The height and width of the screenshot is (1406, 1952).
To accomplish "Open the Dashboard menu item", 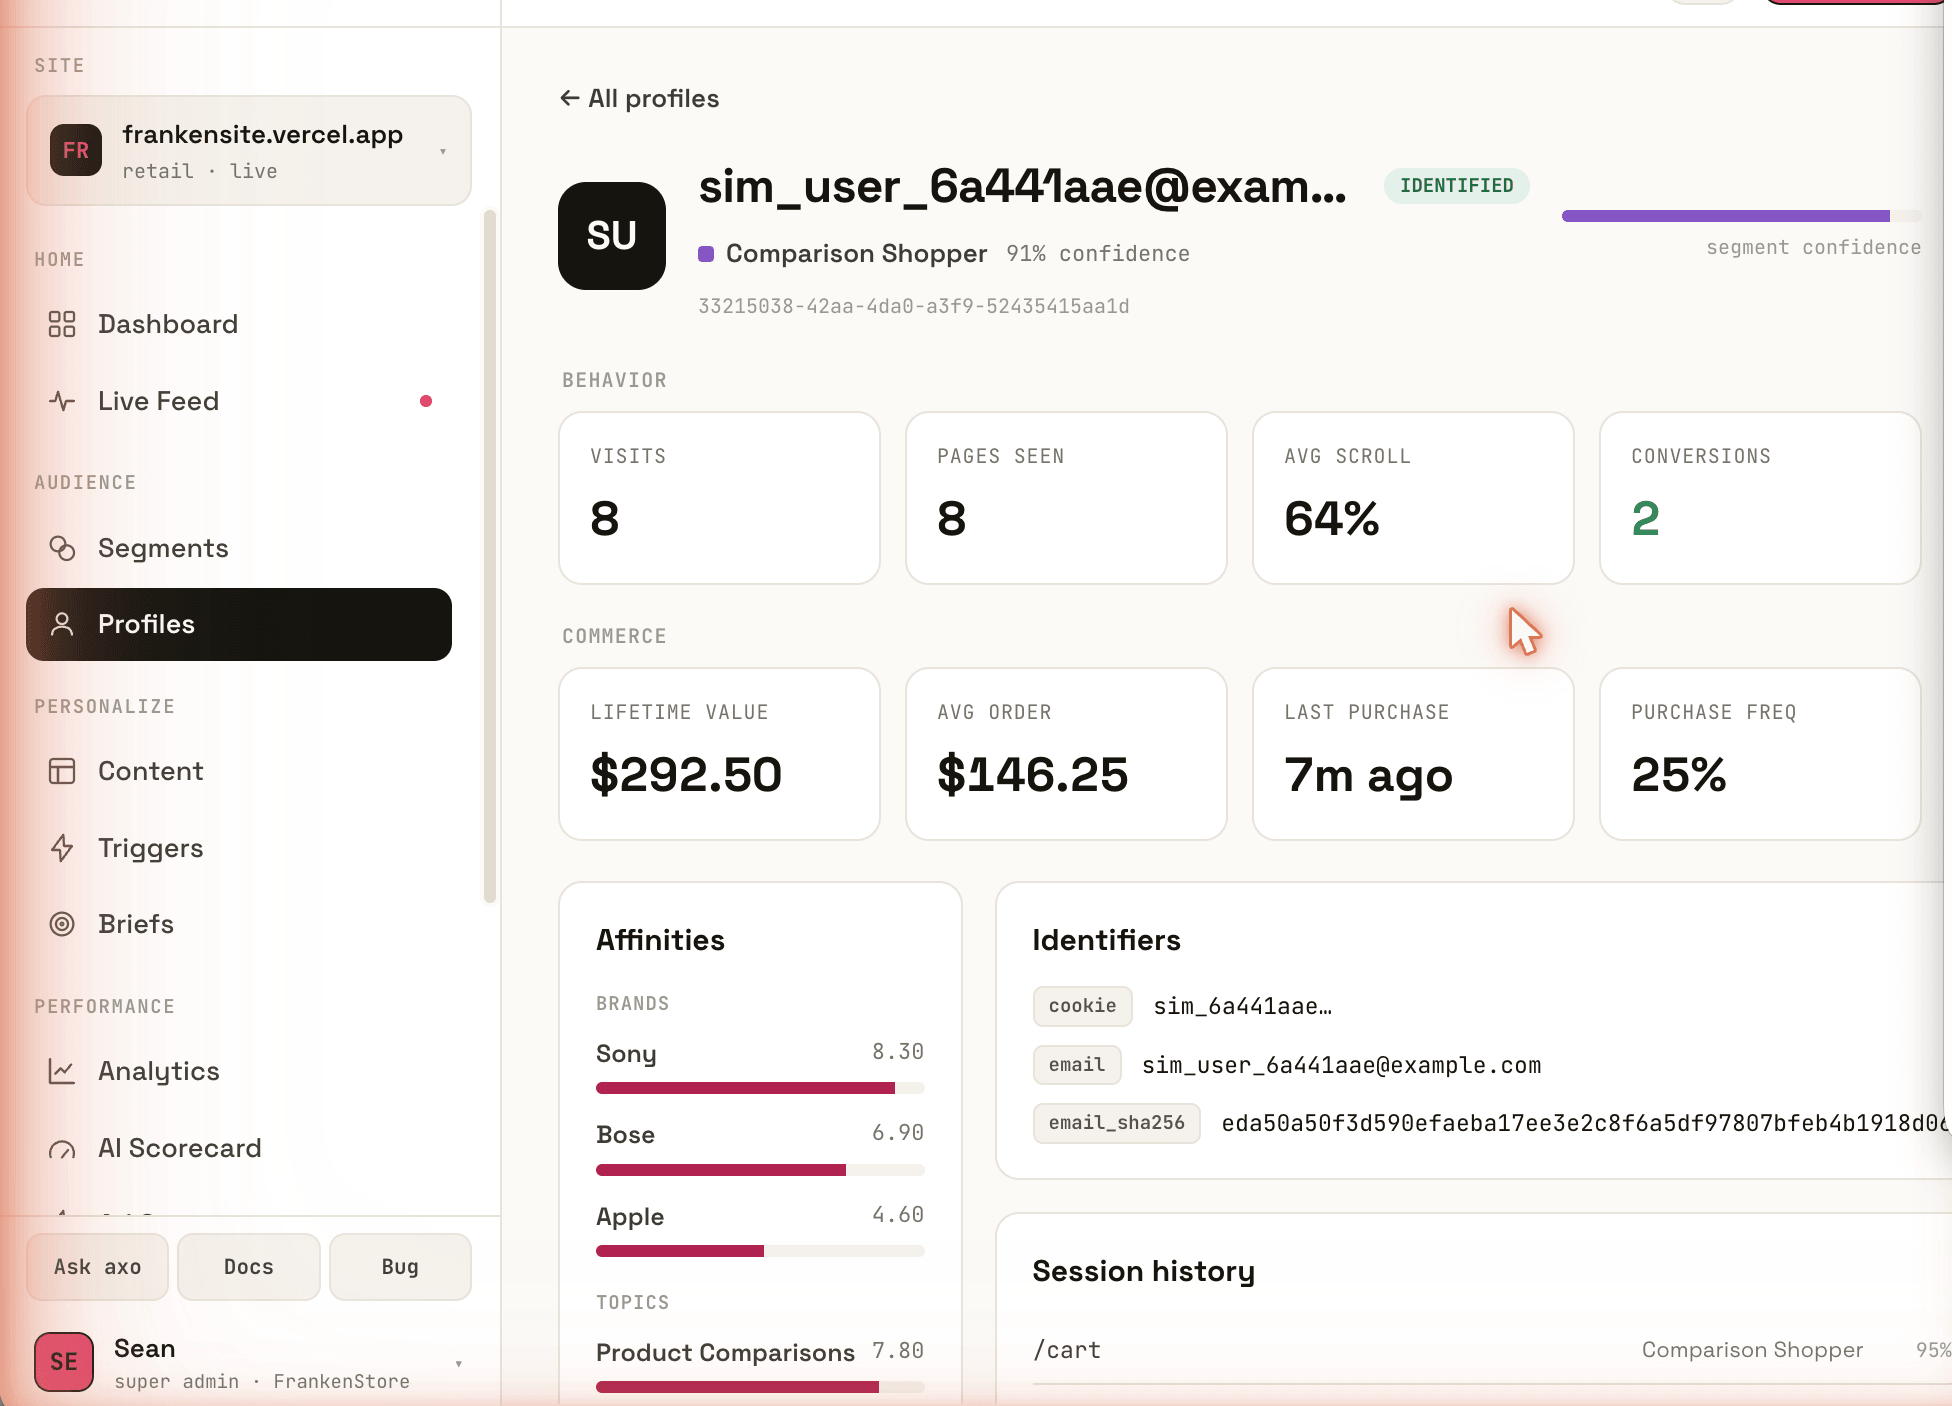I will click(239, 324).
